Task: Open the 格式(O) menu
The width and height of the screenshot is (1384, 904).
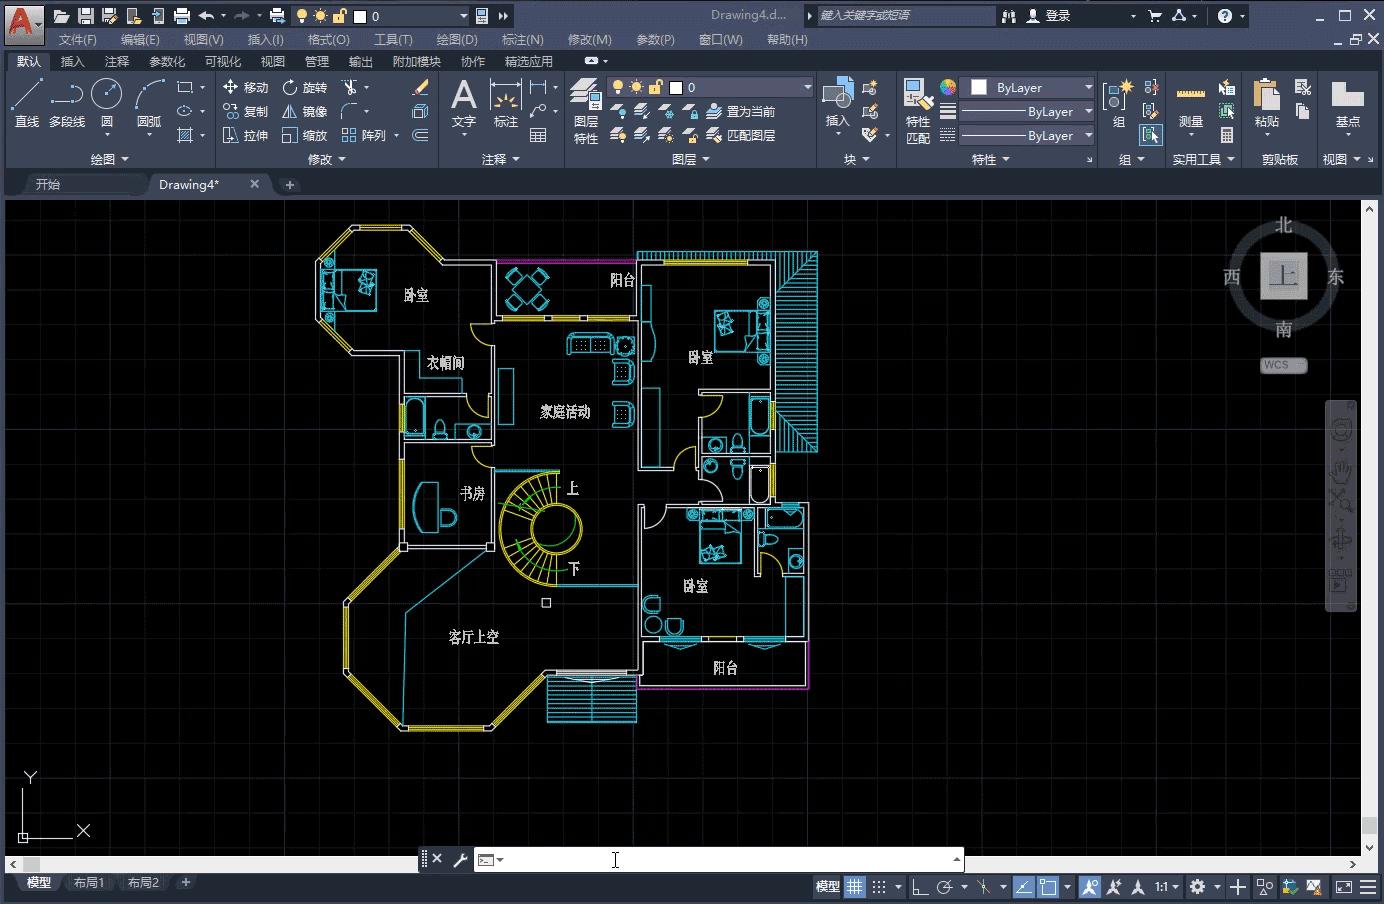Action: 328,39
